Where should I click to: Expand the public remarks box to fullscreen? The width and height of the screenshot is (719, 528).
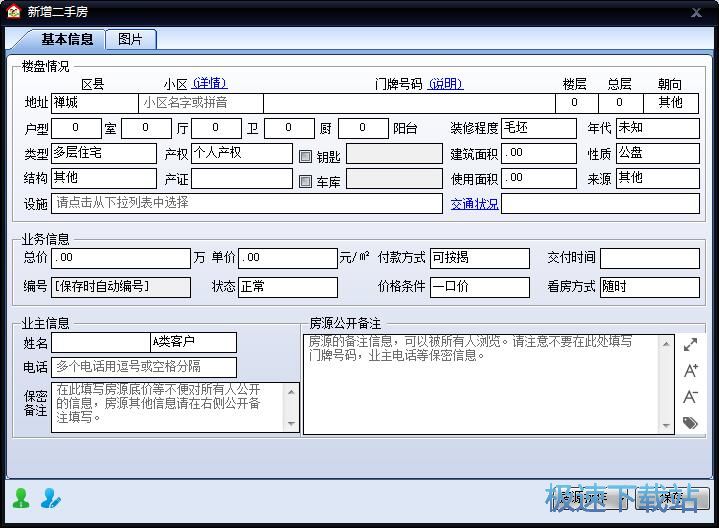(x=690, y=345)
